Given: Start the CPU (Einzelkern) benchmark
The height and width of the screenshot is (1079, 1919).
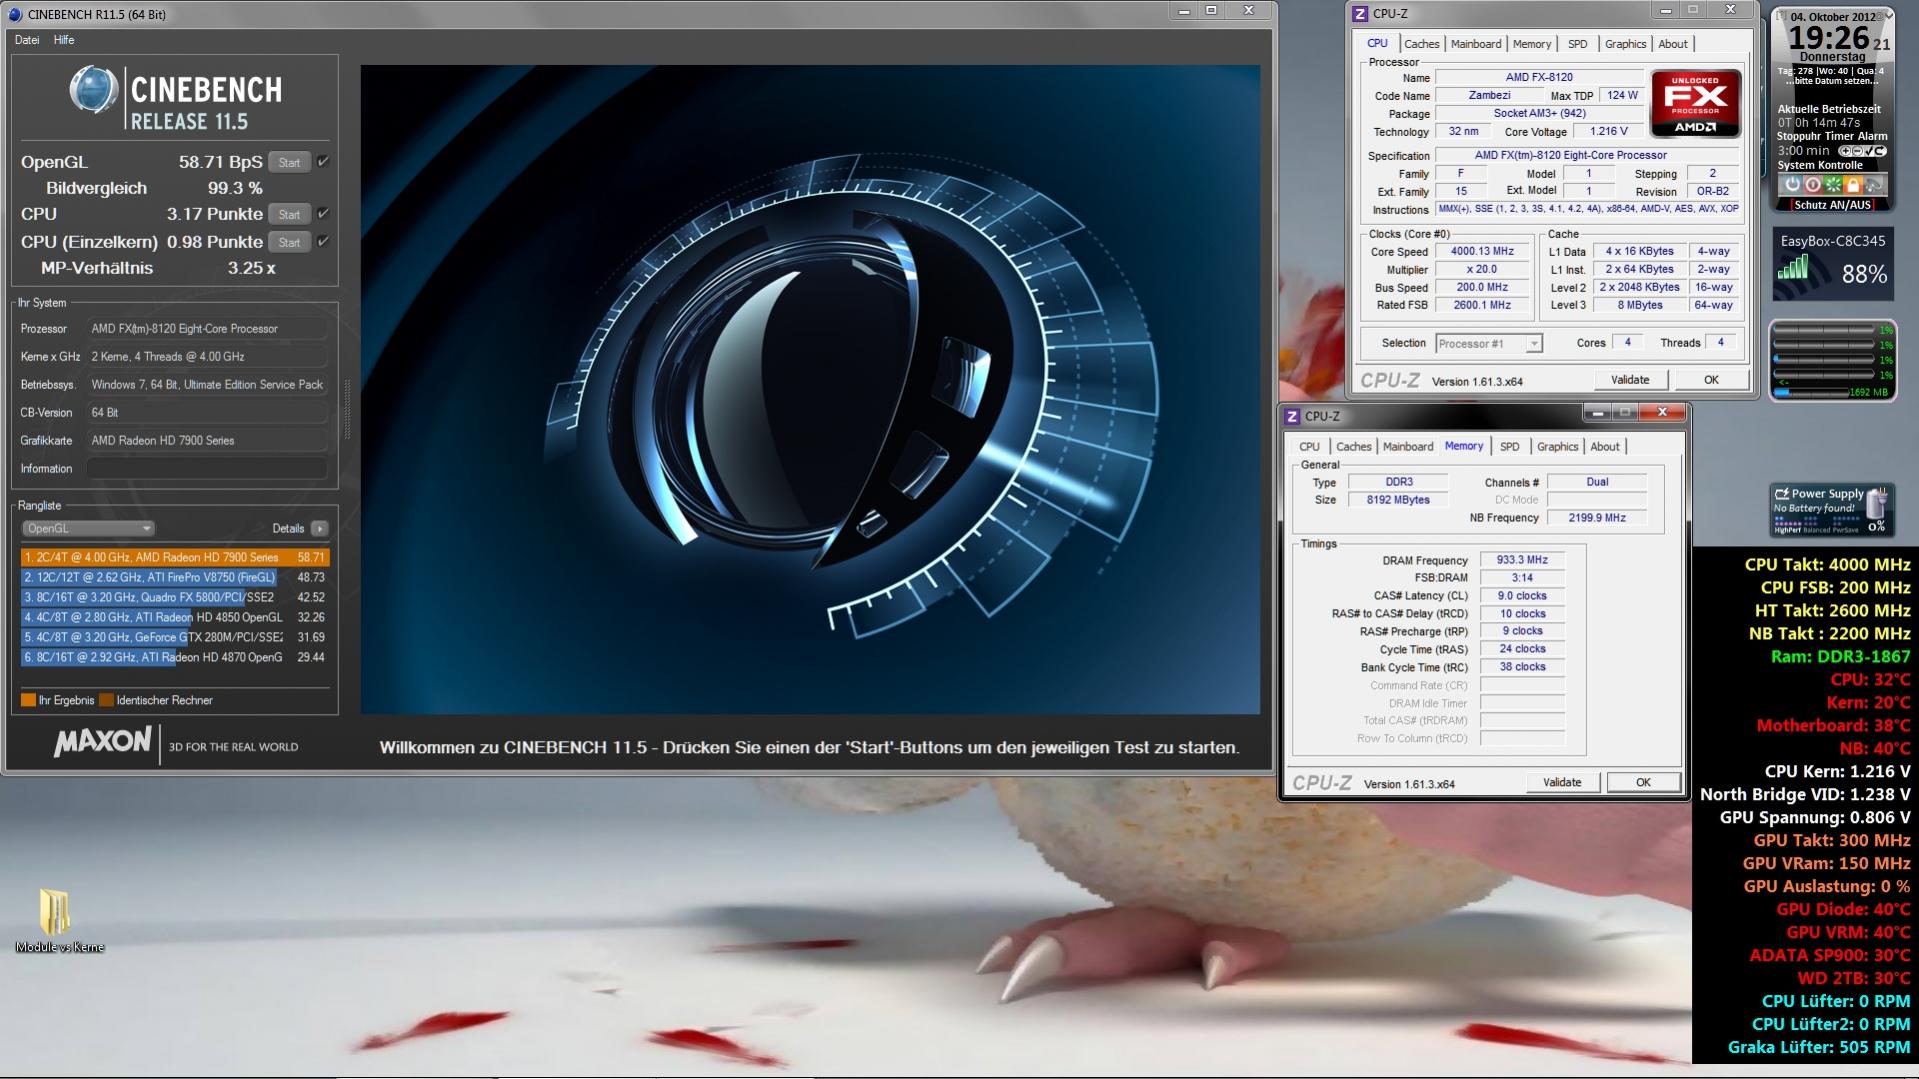Looking at the screenshot, I should coord(289,242).
